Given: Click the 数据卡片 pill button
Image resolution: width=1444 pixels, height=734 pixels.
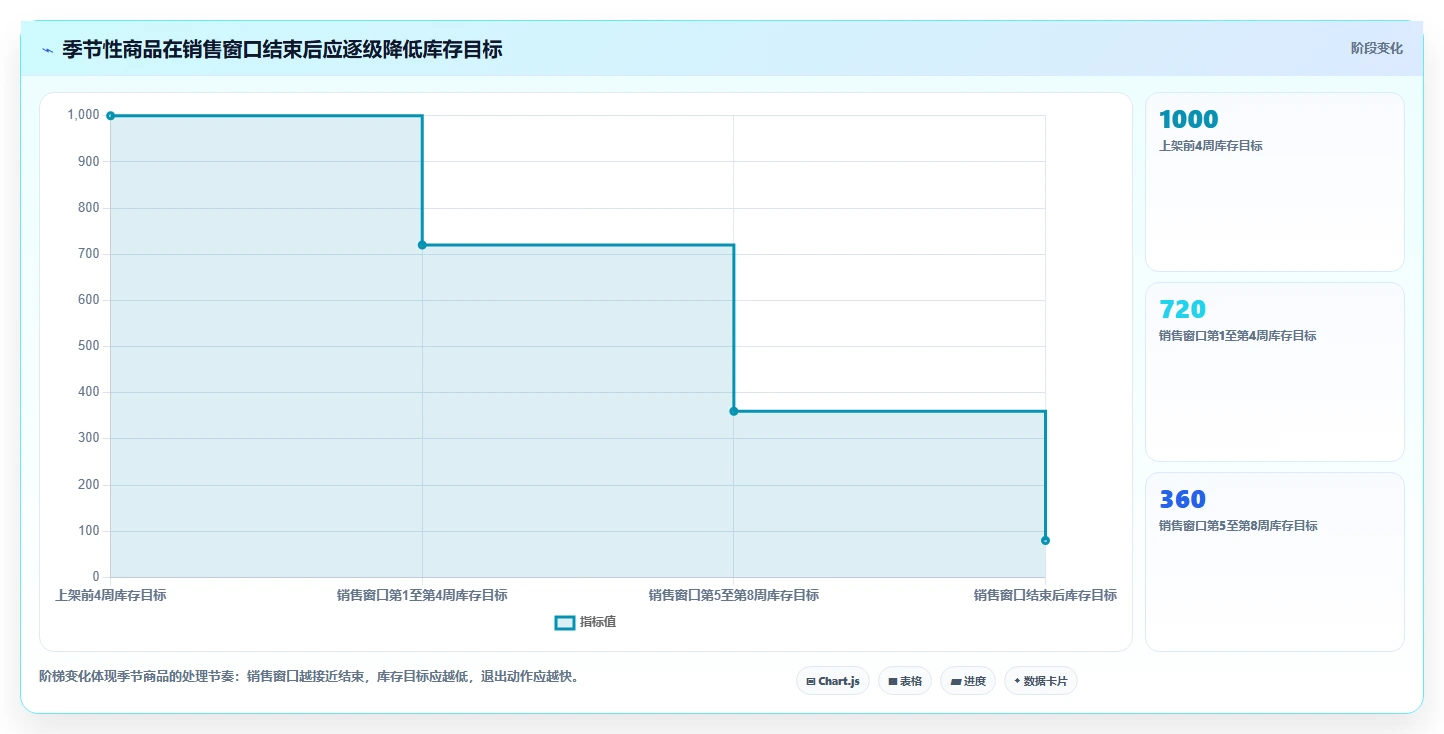Looking at the screenshot, I should tap(1041, 681).
